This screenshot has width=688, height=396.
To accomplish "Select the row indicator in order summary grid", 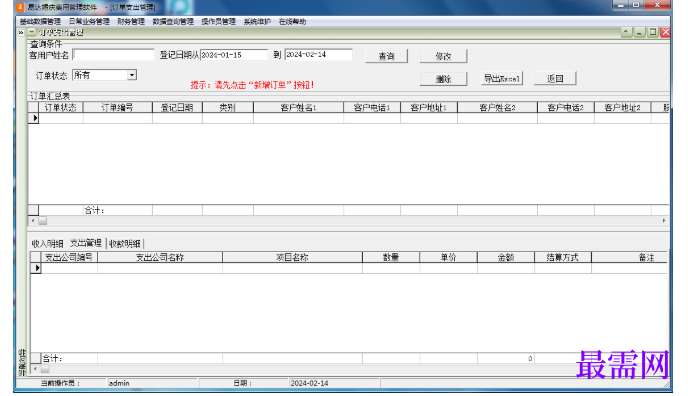I will (33, 118).
